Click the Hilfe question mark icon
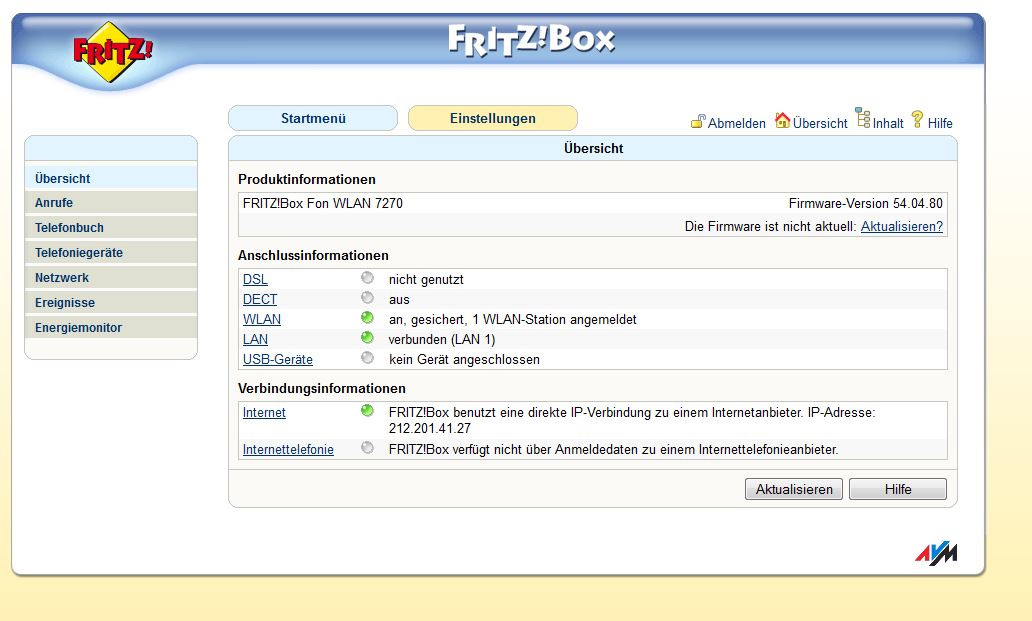The width and height of the screenshot is (1032, 621). (917, 119)
